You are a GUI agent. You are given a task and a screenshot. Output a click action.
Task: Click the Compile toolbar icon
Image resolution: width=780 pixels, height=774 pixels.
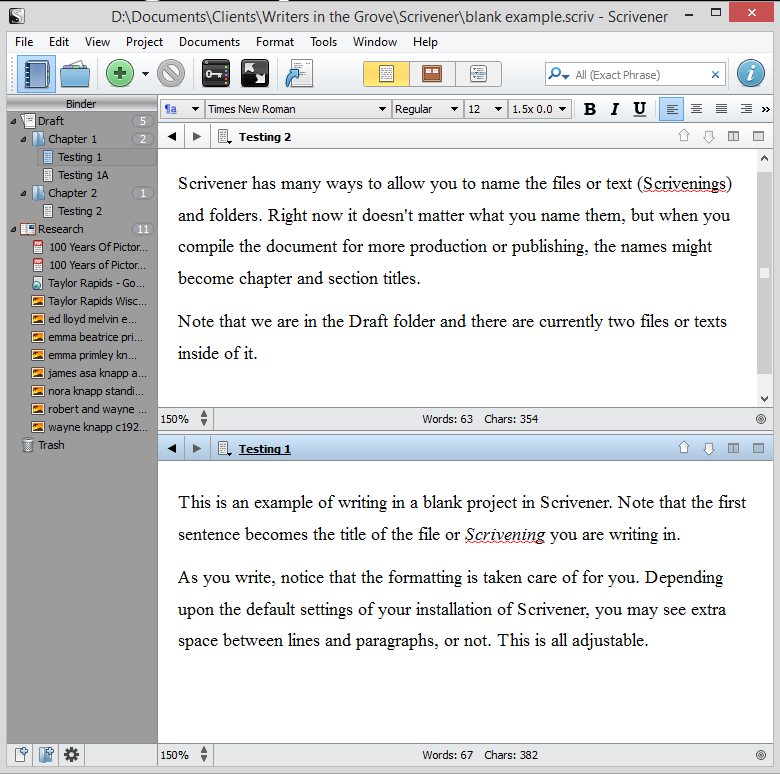[x=298, y=74]
